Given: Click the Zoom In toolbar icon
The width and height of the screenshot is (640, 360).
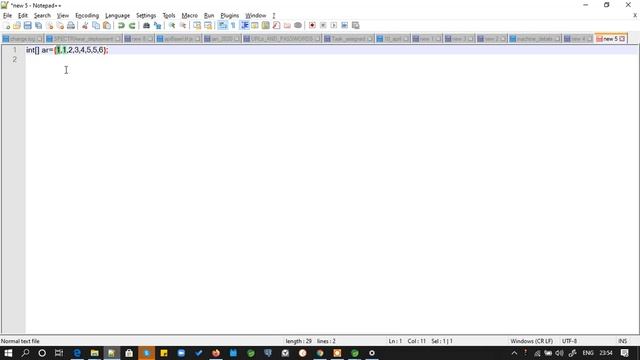Looking at the screenshot, I should [x=172, y=26].
